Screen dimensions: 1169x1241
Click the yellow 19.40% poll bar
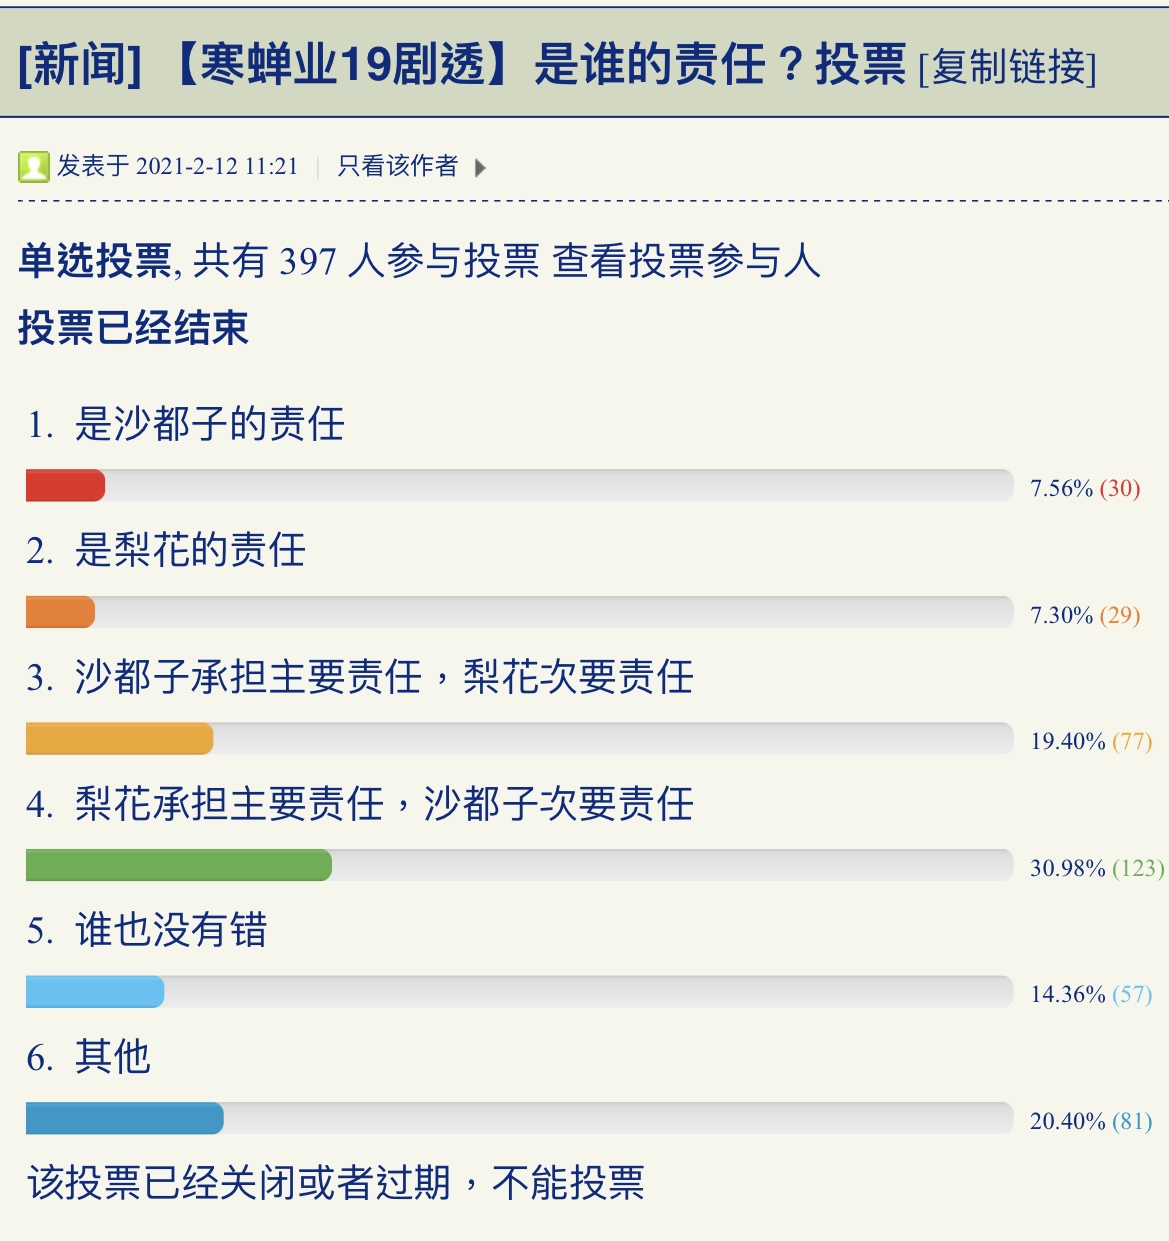coord(120,738)
